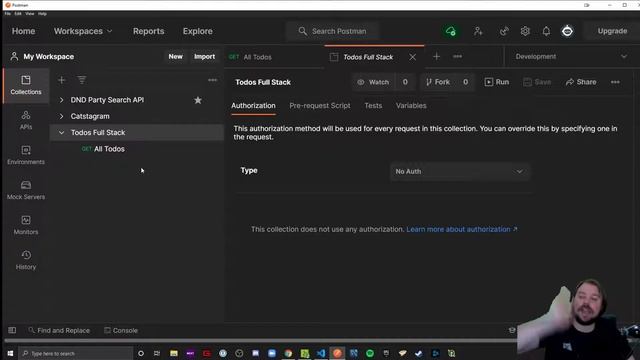The image size is (640, 360).
Task: Close the Todos Full Stack tab
Action: (413, 57)
